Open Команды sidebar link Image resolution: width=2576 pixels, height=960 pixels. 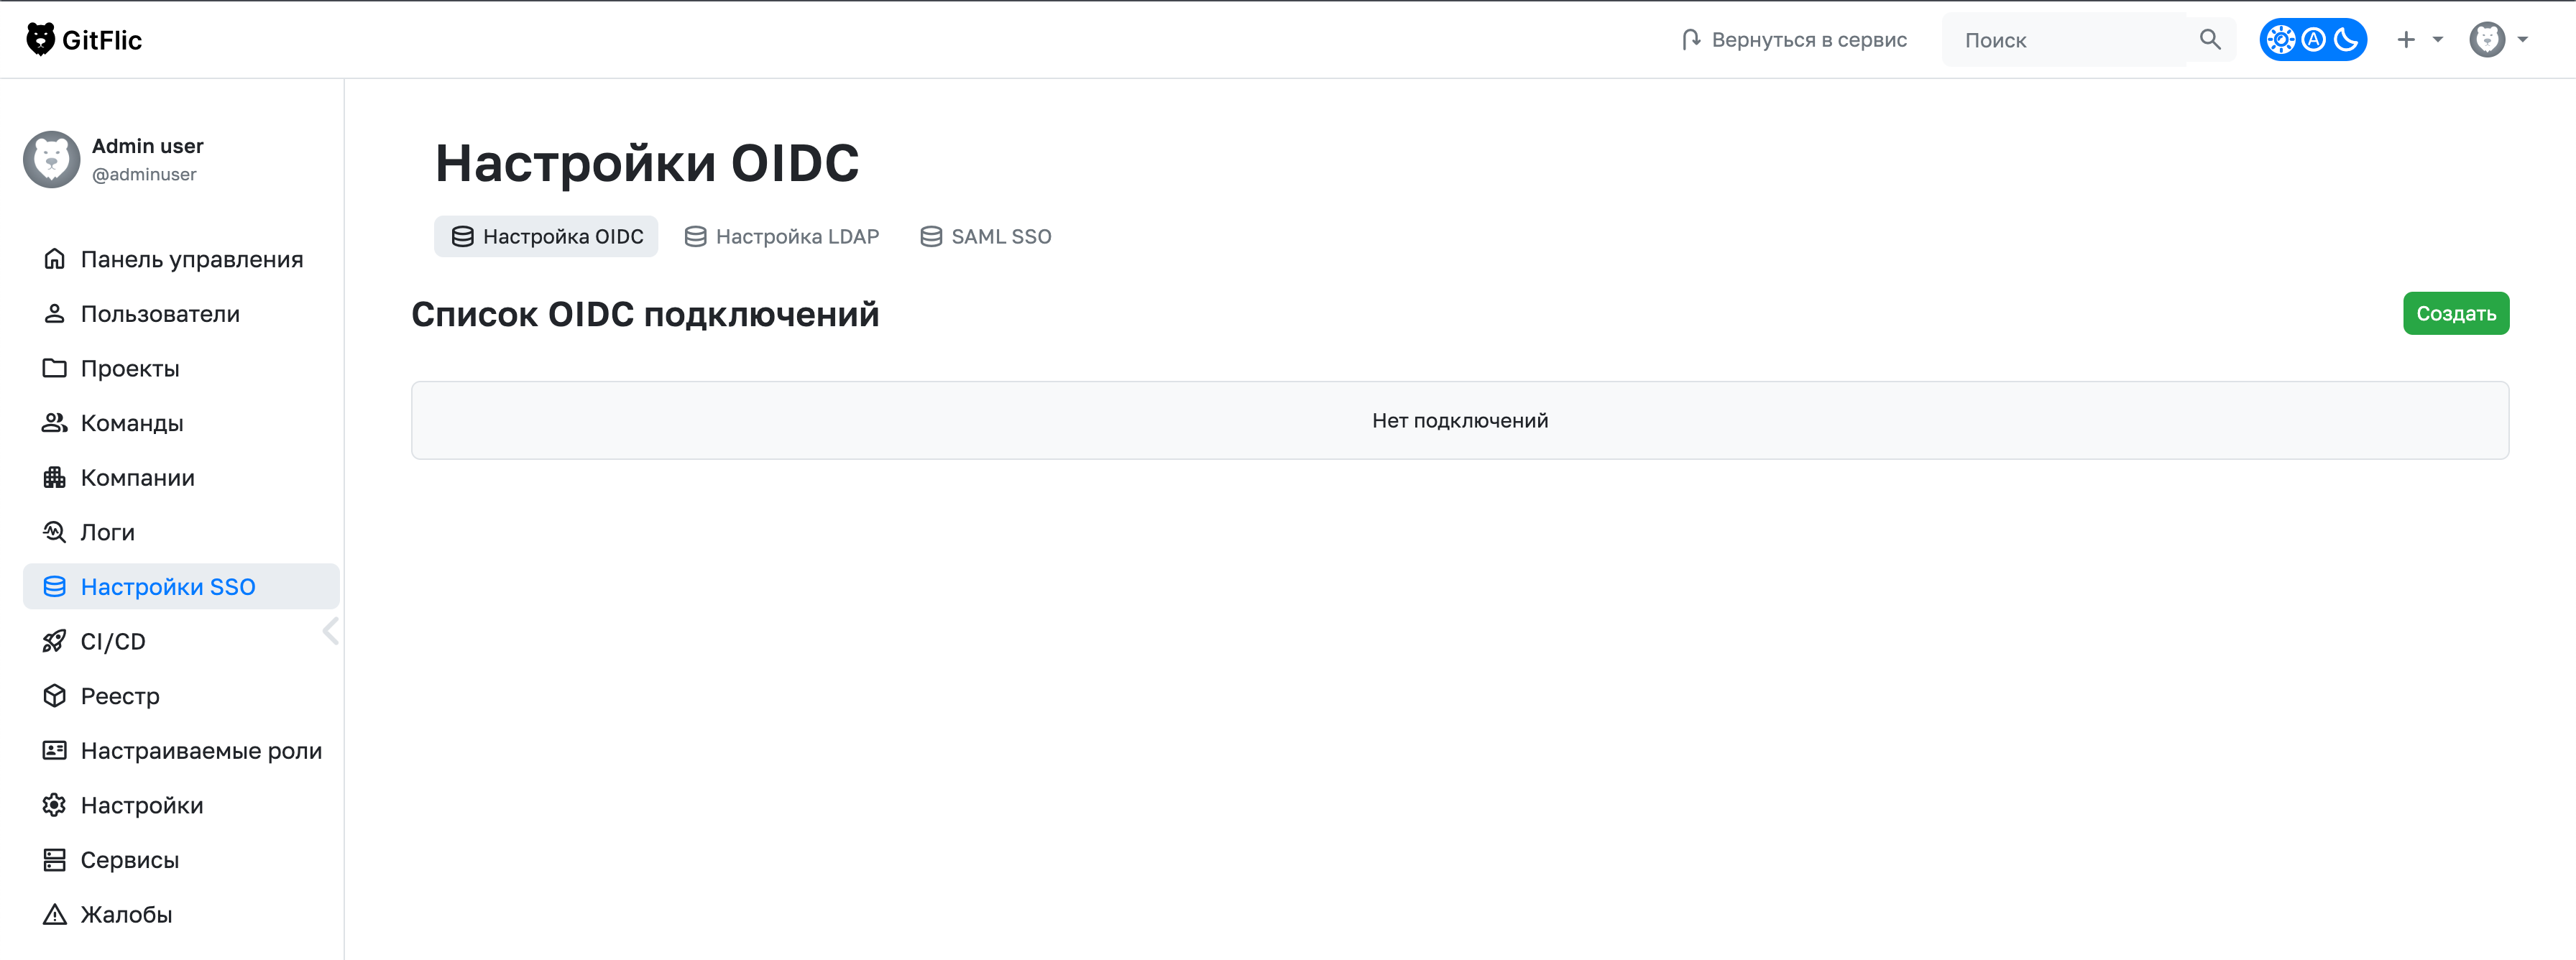(181, 423)
